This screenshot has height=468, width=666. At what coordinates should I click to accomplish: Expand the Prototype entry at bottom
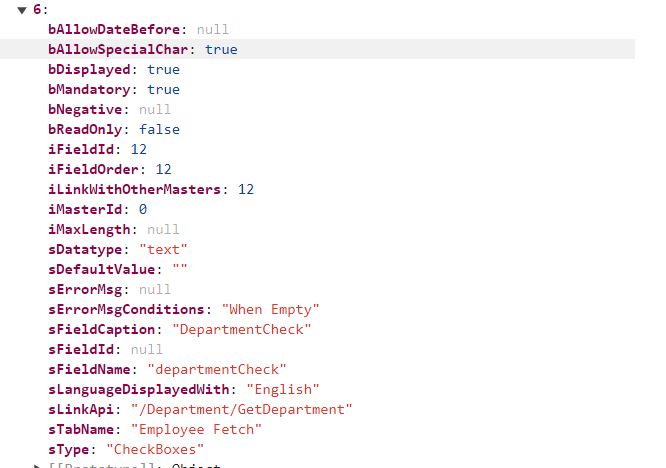coord(39,465)
